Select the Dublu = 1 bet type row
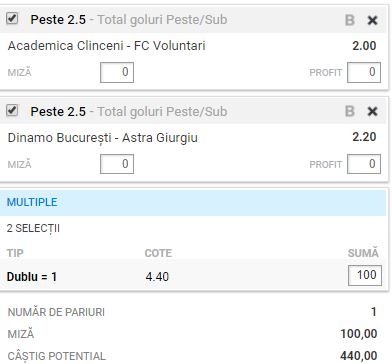This screenshot has width=392, height=364. pos(193,276)
